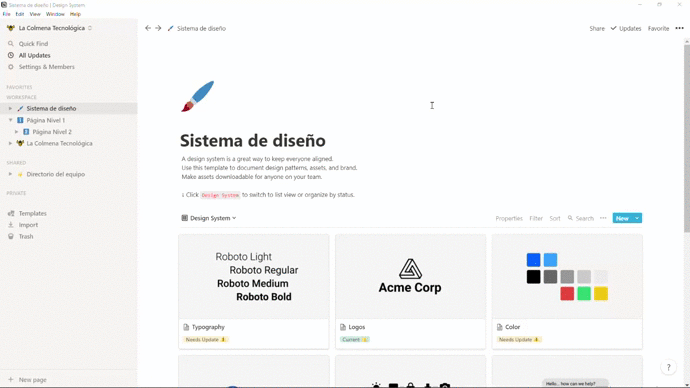Click Current tag on Logos card
Screen dimensions: 690x388
(x=355, y=340)
